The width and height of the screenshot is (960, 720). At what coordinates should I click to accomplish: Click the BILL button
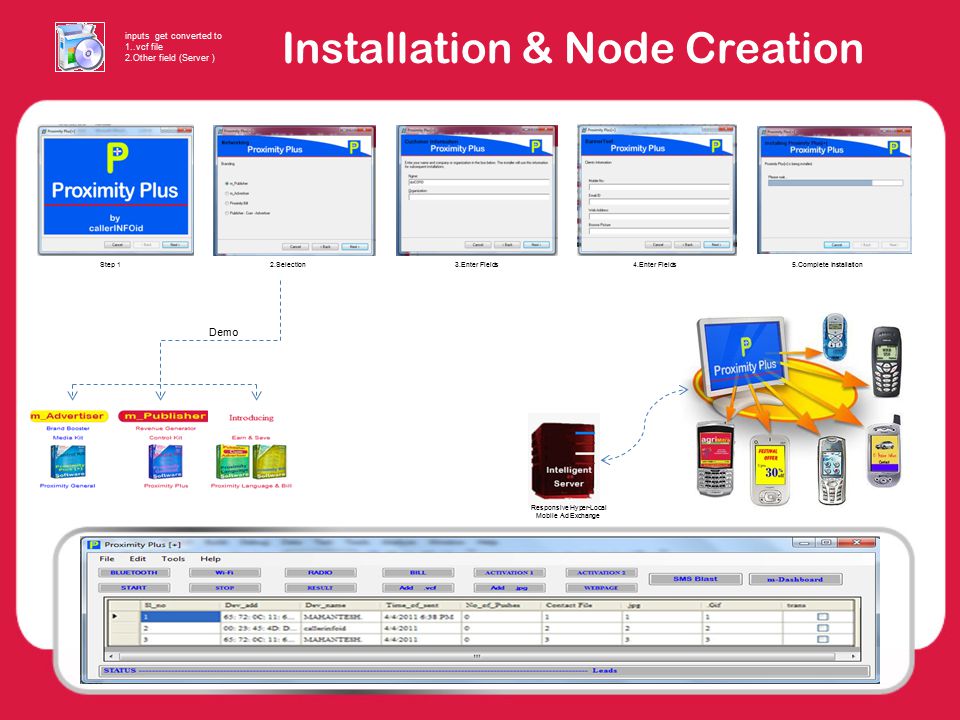click(418, 572)
